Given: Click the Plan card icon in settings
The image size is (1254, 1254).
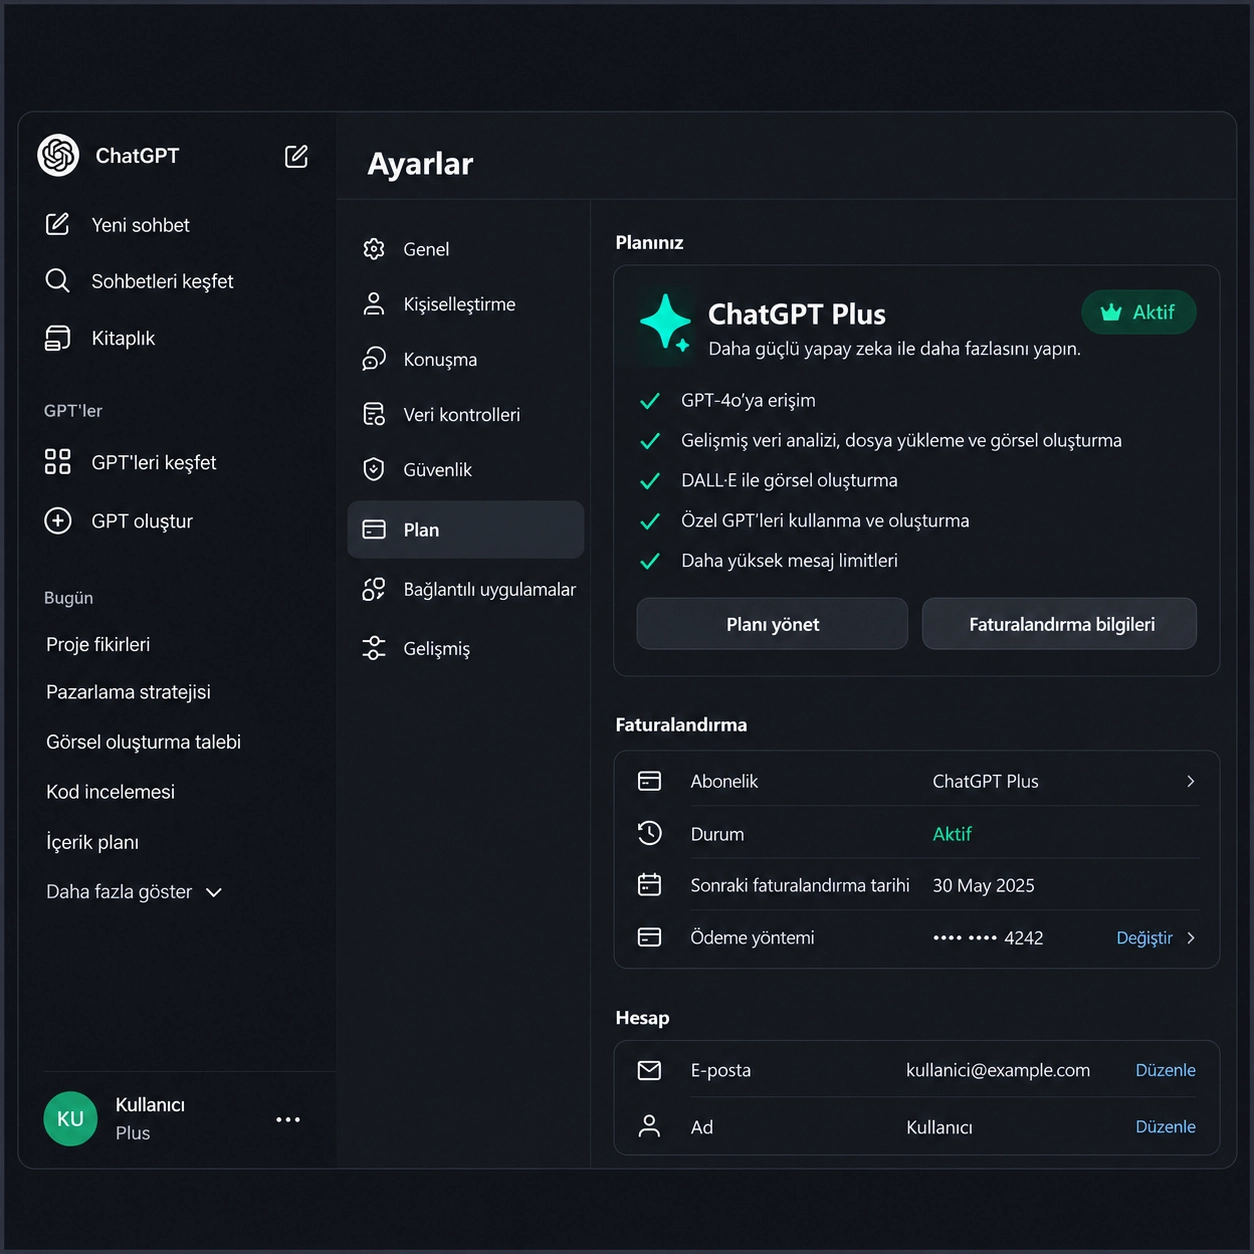Looking at the screenshot, I should (374, 530).
